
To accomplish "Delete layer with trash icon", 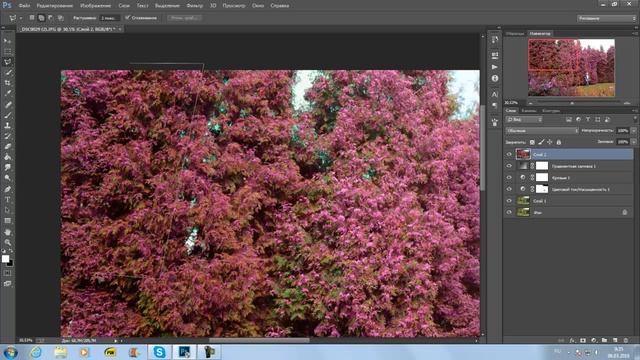I will (x=626, y=340).
